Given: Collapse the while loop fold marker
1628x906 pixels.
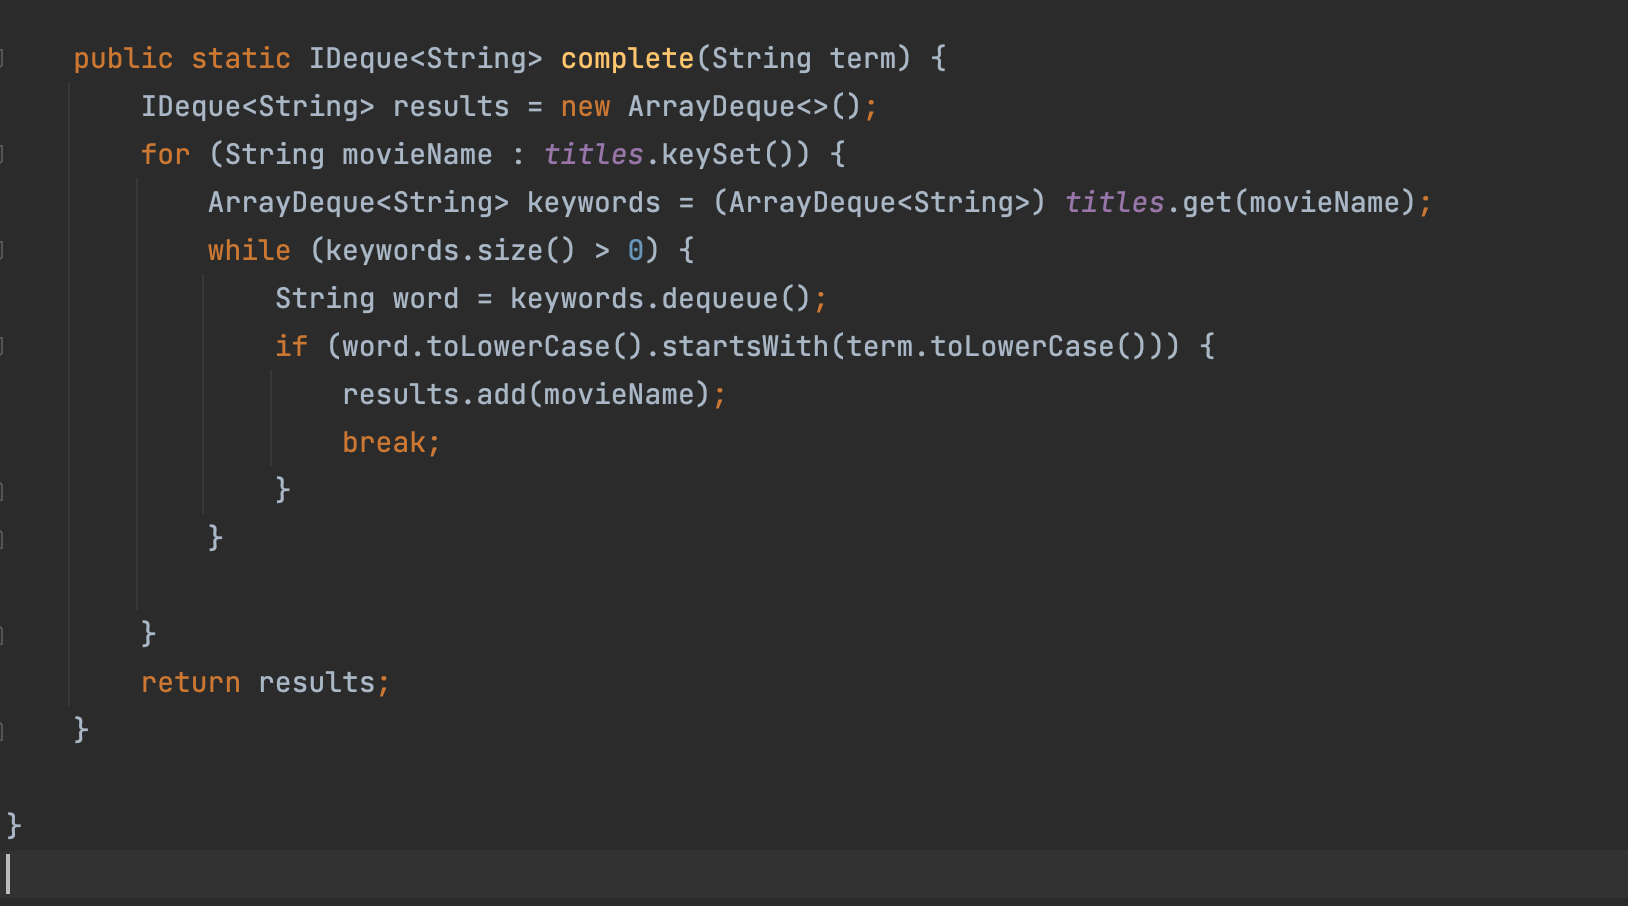Looking at the screenshot, I should (2, 251).
